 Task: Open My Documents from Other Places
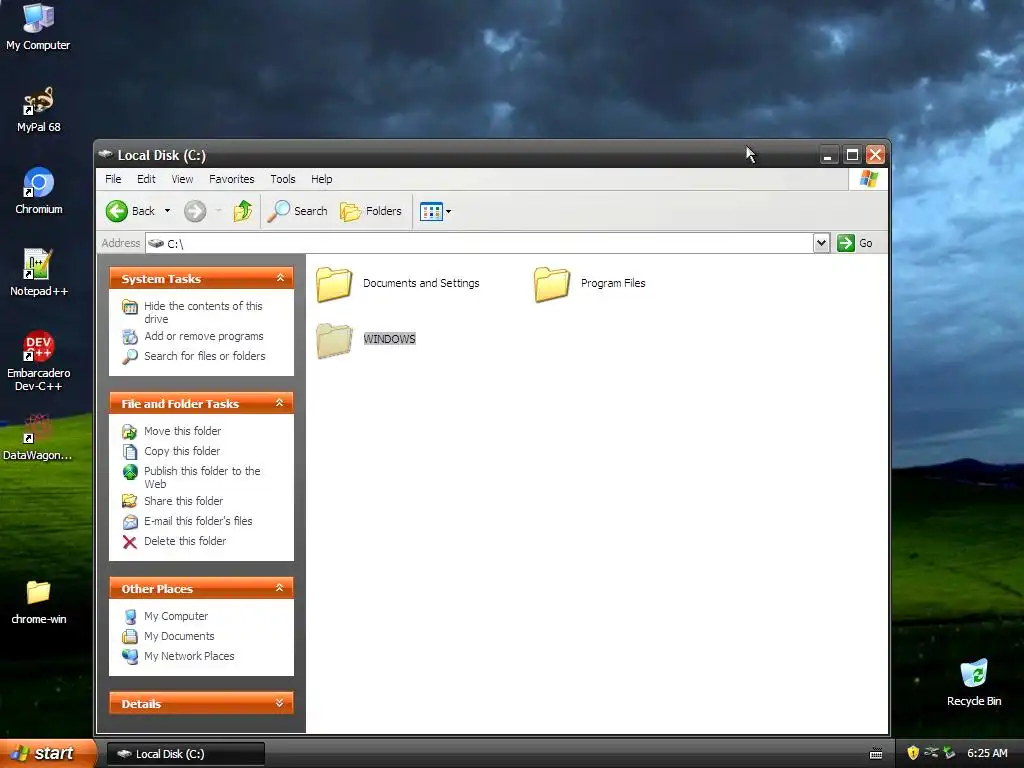coord(179,636)
